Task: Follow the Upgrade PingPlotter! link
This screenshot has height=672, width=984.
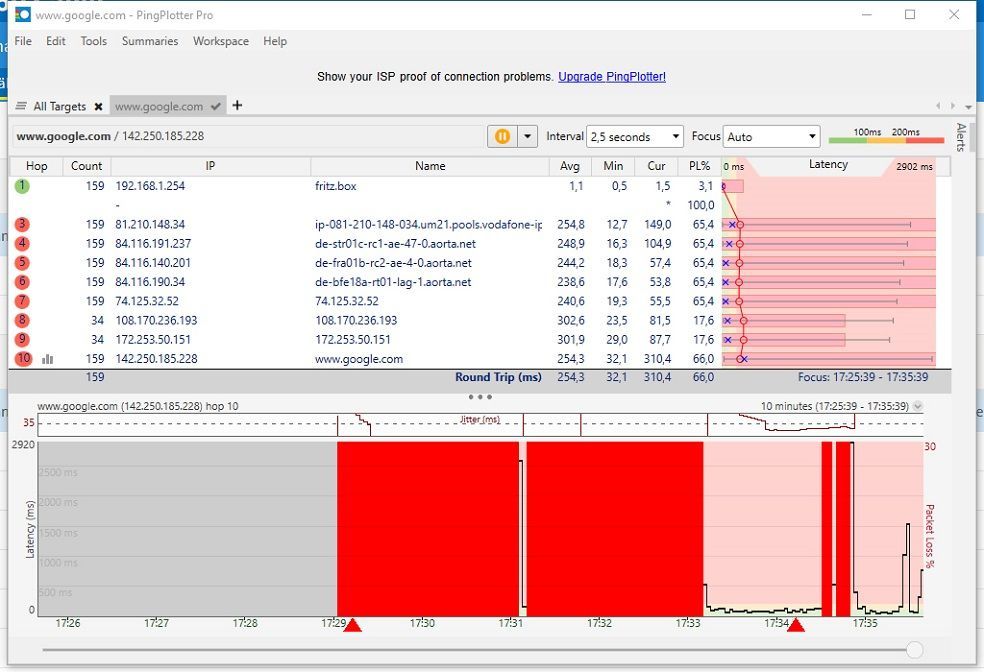Action: click(612, 77)
